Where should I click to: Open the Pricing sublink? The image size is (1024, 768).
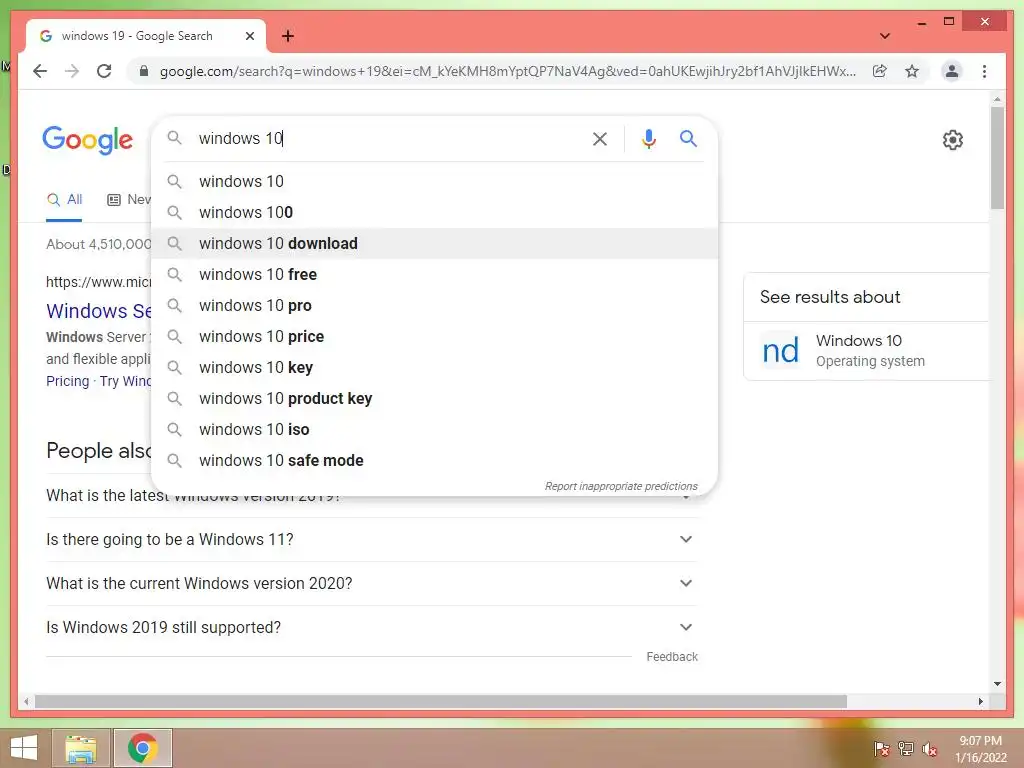point(67,381)
